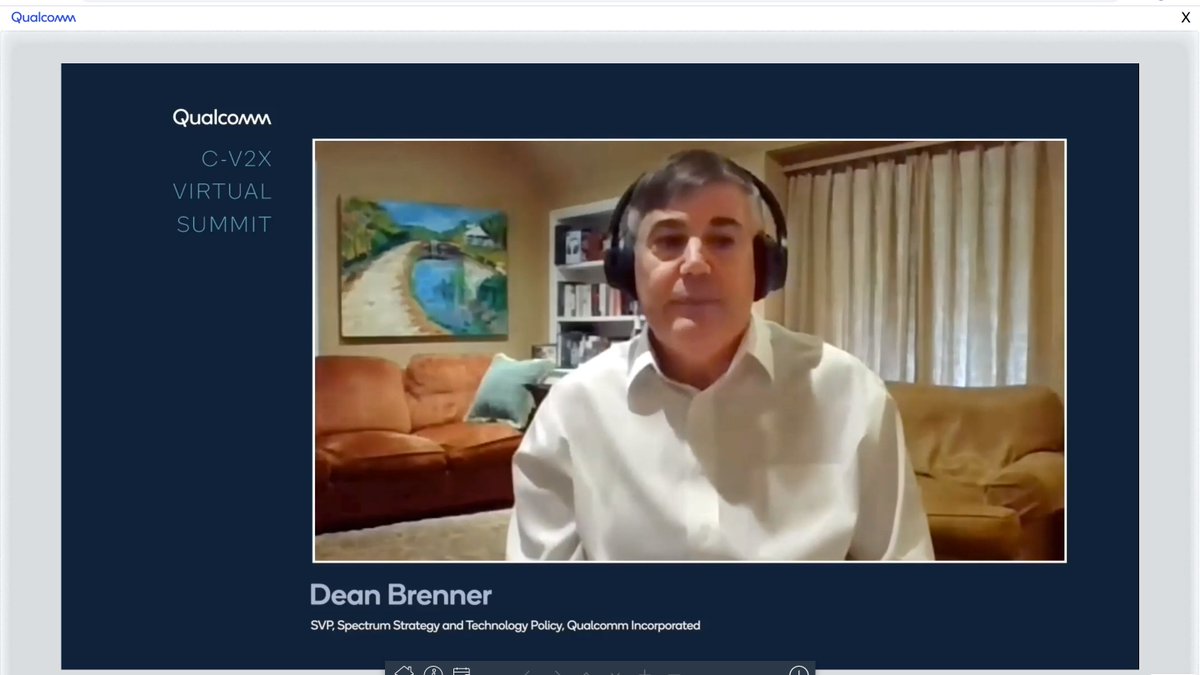The image size is (1200, 675).
Task: Click the 'C-V2X' title text
Action: point(236,158)
